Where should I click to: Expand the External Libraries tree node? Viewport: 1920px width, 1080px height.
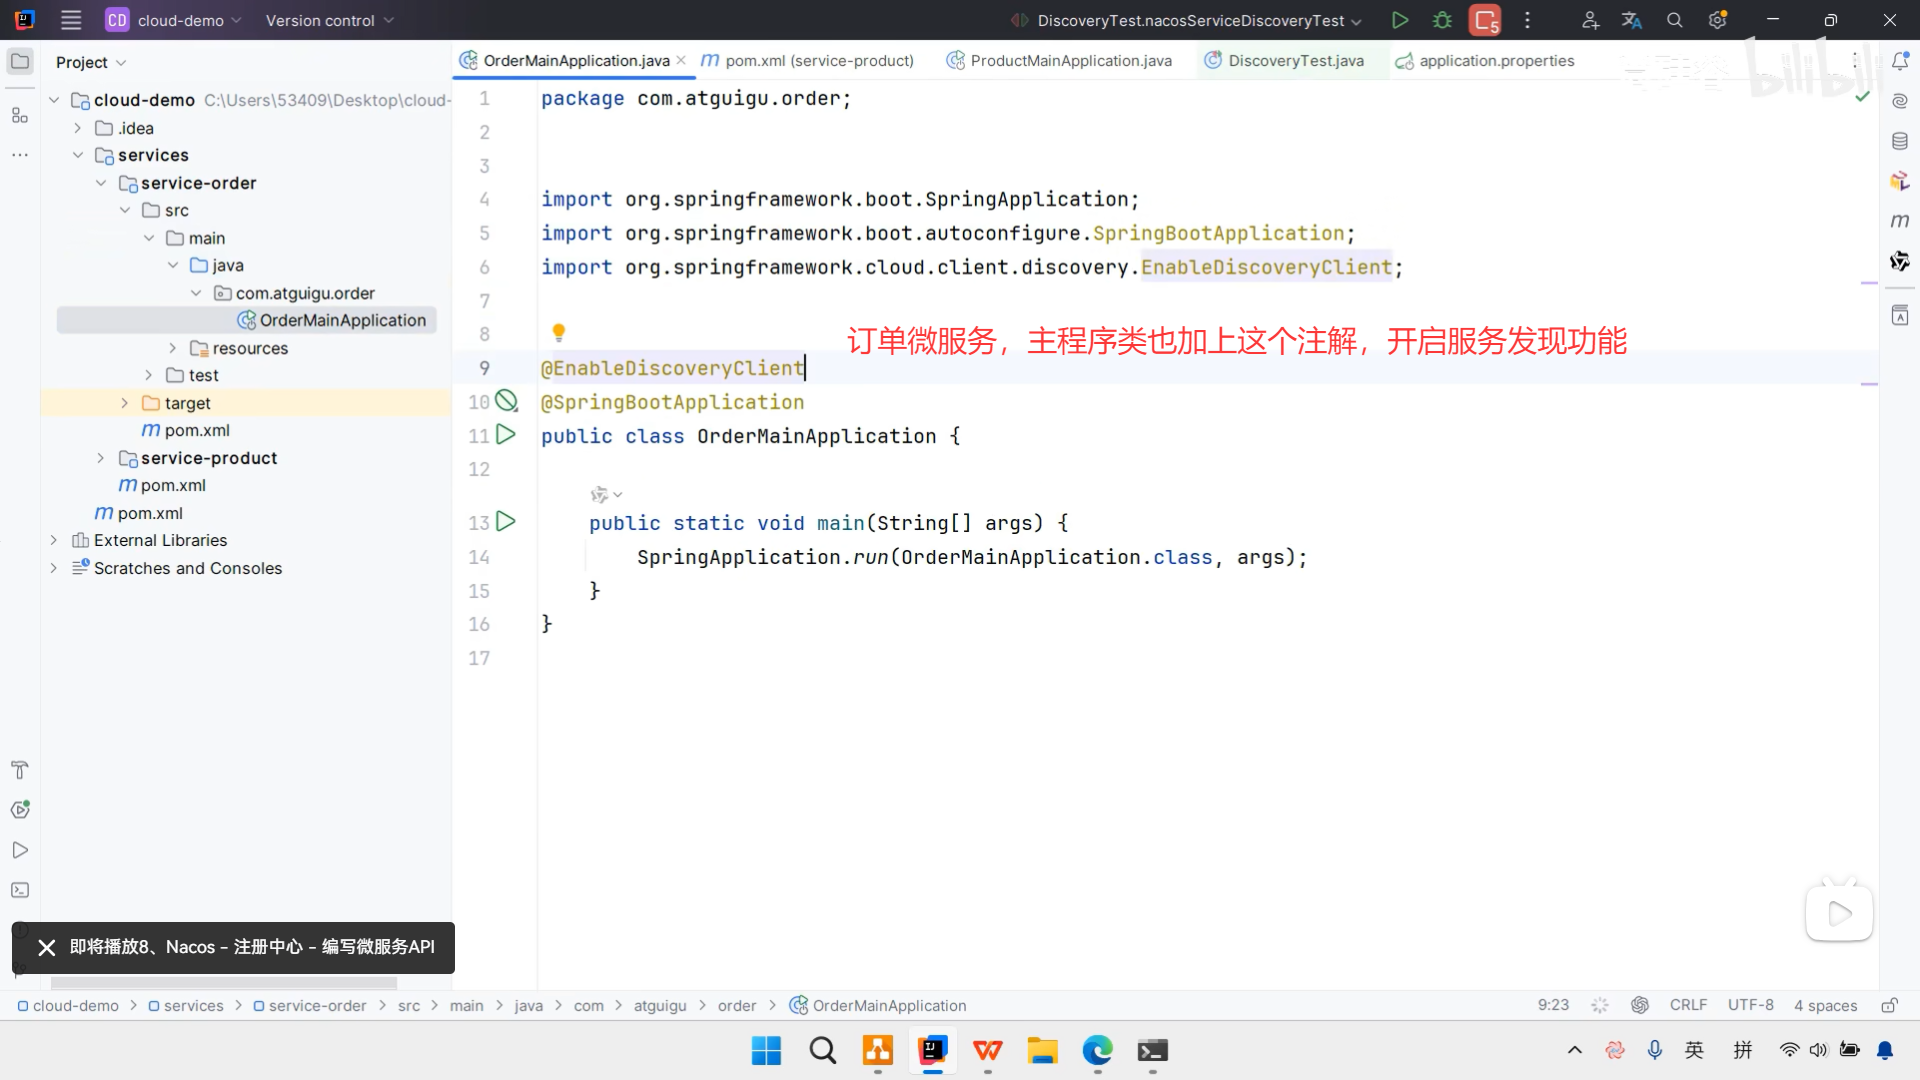coord(54,540)
